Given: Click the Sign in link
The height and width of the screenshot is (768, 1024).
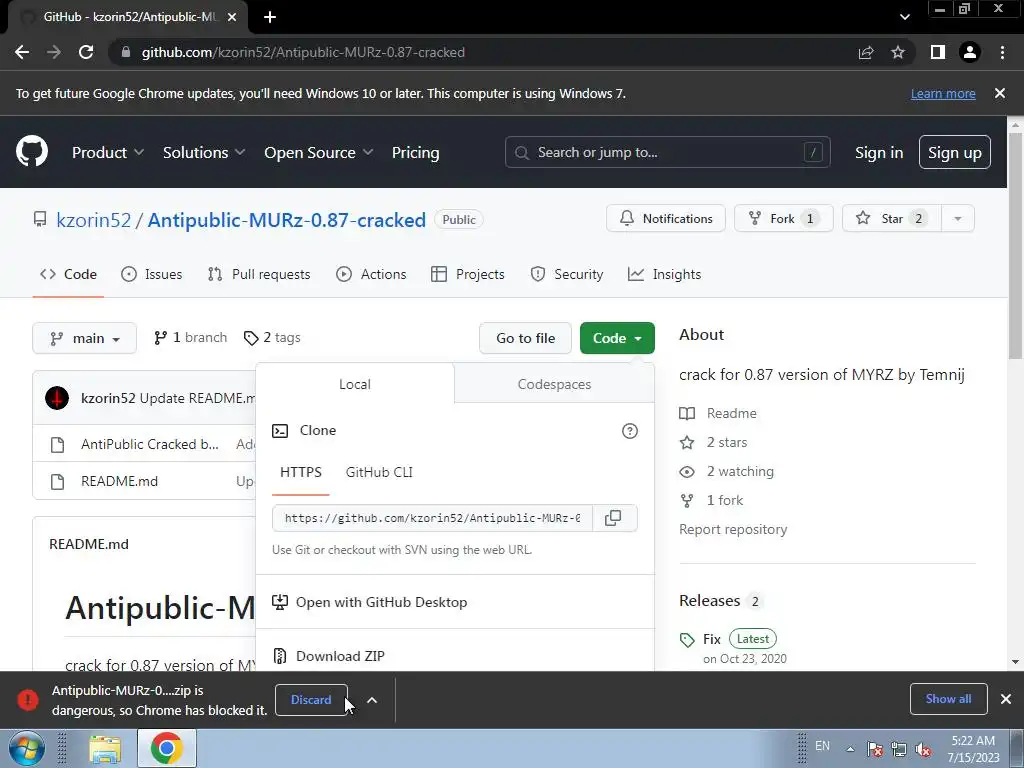Looking at the screenshot, I should (x=879, y=153).
